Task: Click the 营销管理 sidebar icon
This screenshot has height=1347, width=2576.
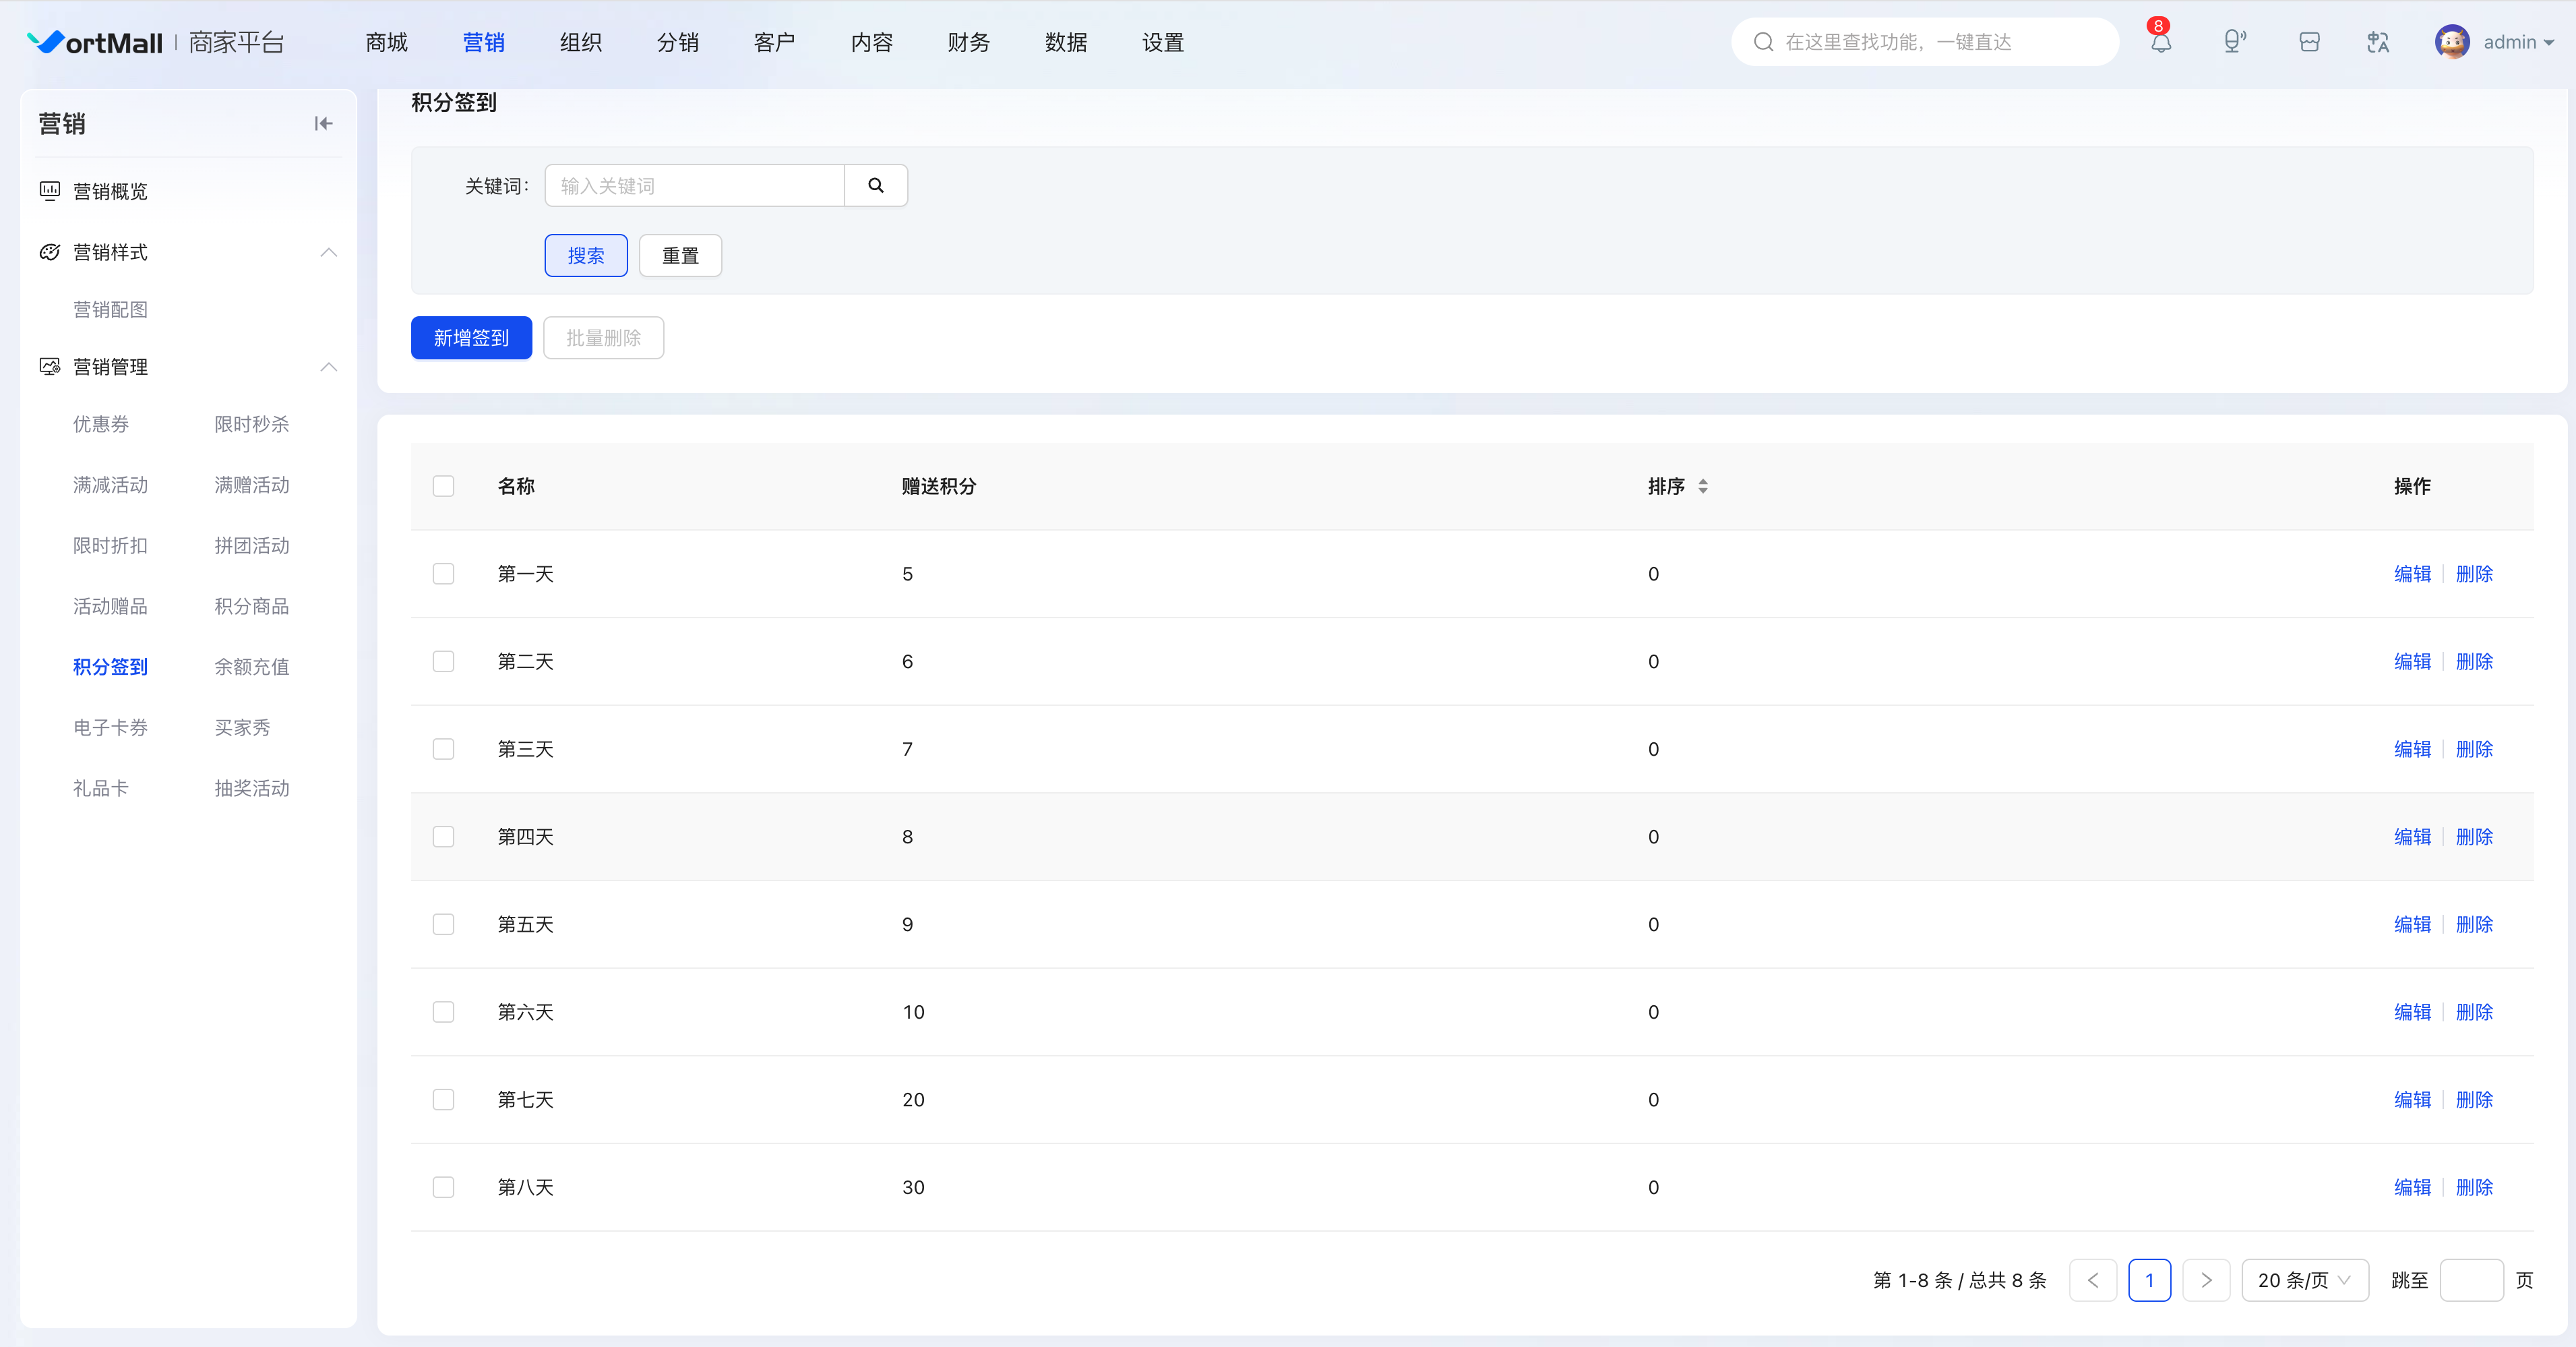Action: coord(50,366)
